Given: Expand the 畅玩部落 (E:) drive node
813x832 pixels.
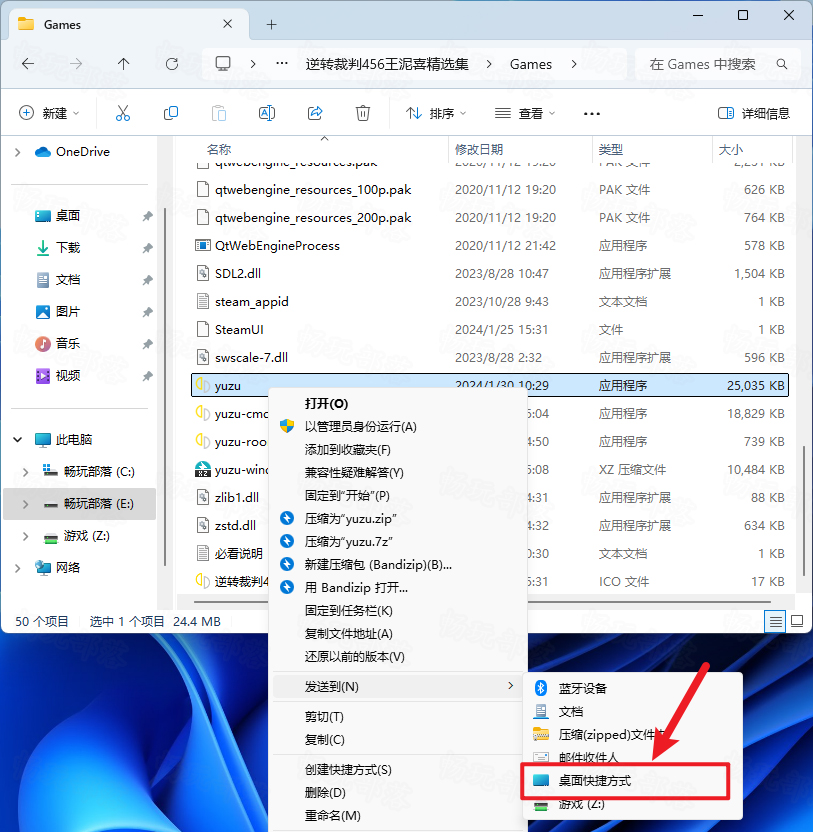Looking at the screenshot, I should (x=25, y=504).
